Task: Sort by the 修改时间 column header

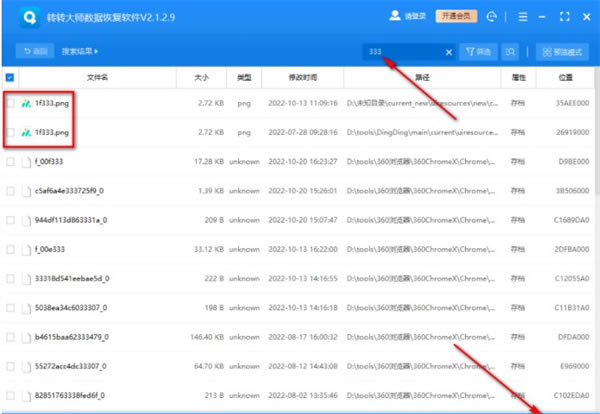Action: coord(301,77)
